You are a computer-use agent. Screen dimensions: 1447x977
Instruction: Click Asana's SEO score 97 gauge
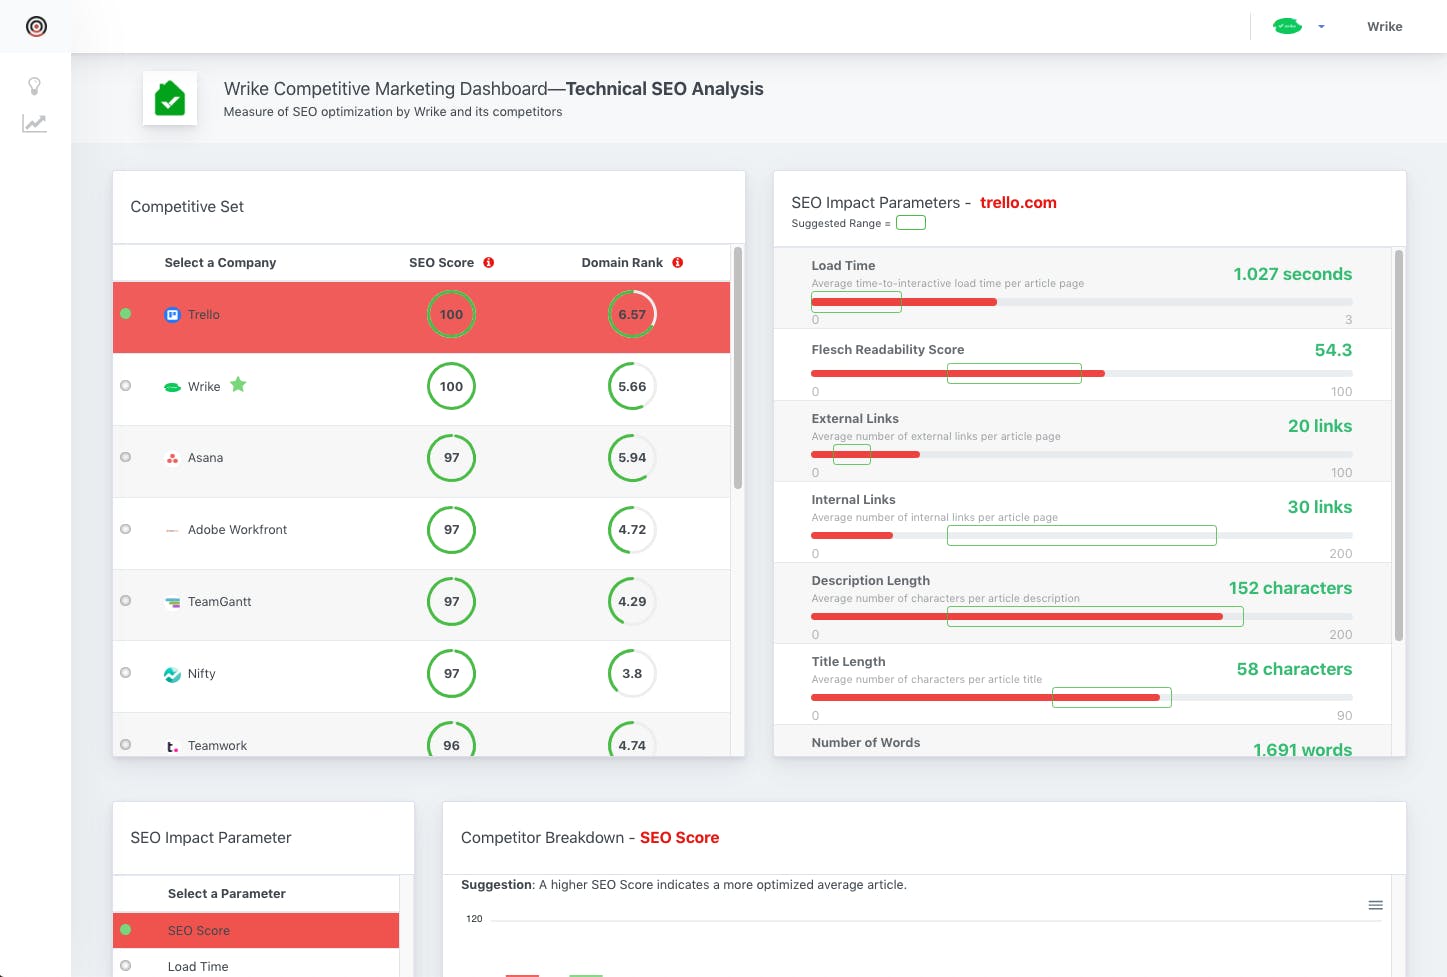[x=451, y=458]
